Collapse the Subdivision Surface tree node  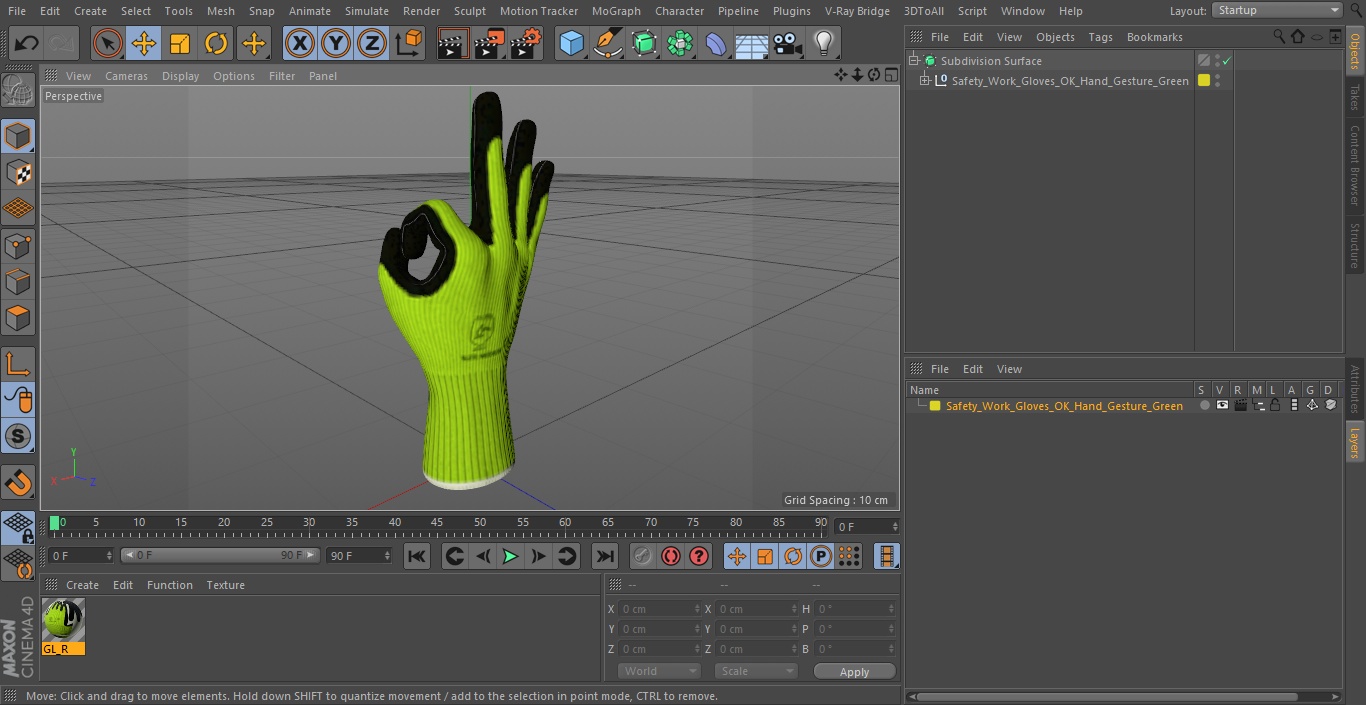click(x=914, y=61)
